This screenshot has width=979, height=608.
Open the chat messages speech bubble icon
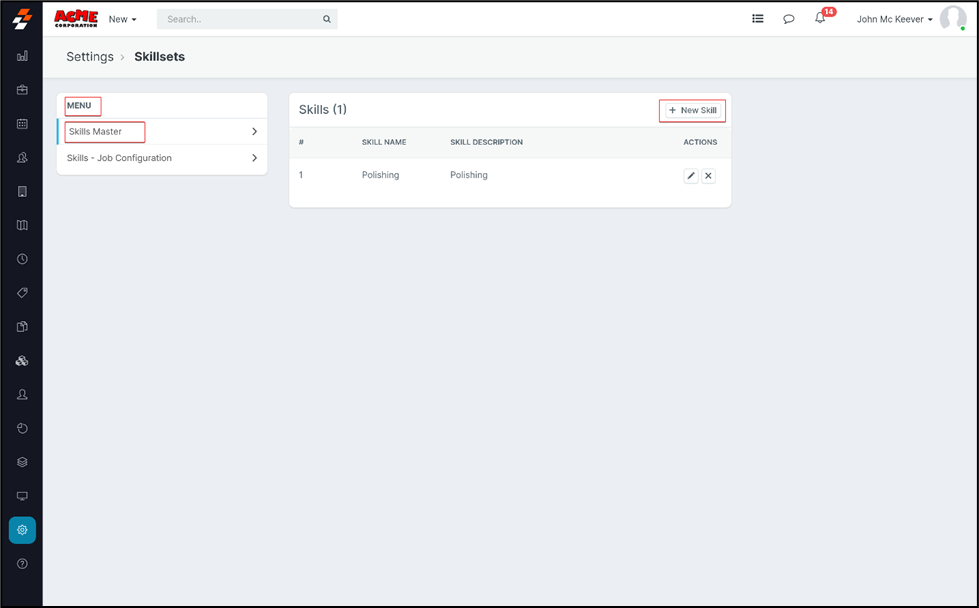pos(789,19)
